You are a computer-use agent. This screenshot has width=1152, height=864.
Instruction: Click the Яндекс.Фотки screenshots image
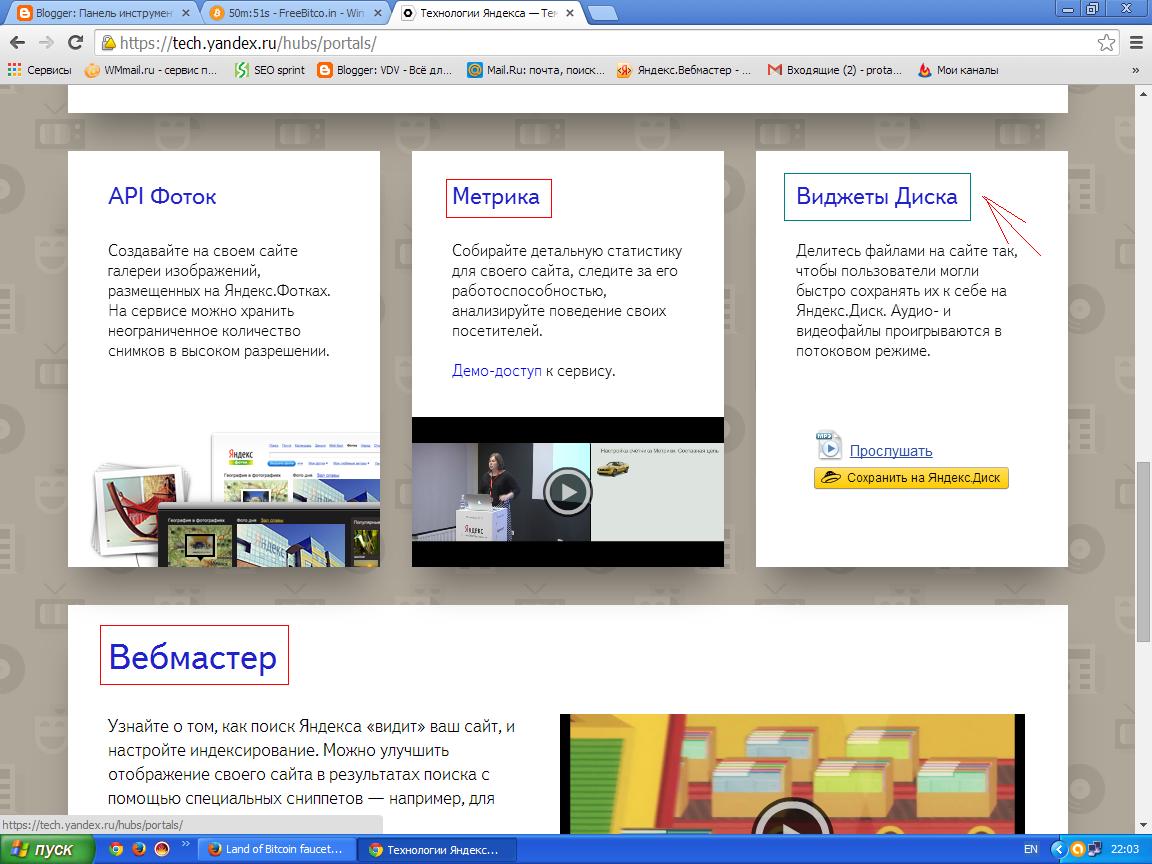pos(237,500)
